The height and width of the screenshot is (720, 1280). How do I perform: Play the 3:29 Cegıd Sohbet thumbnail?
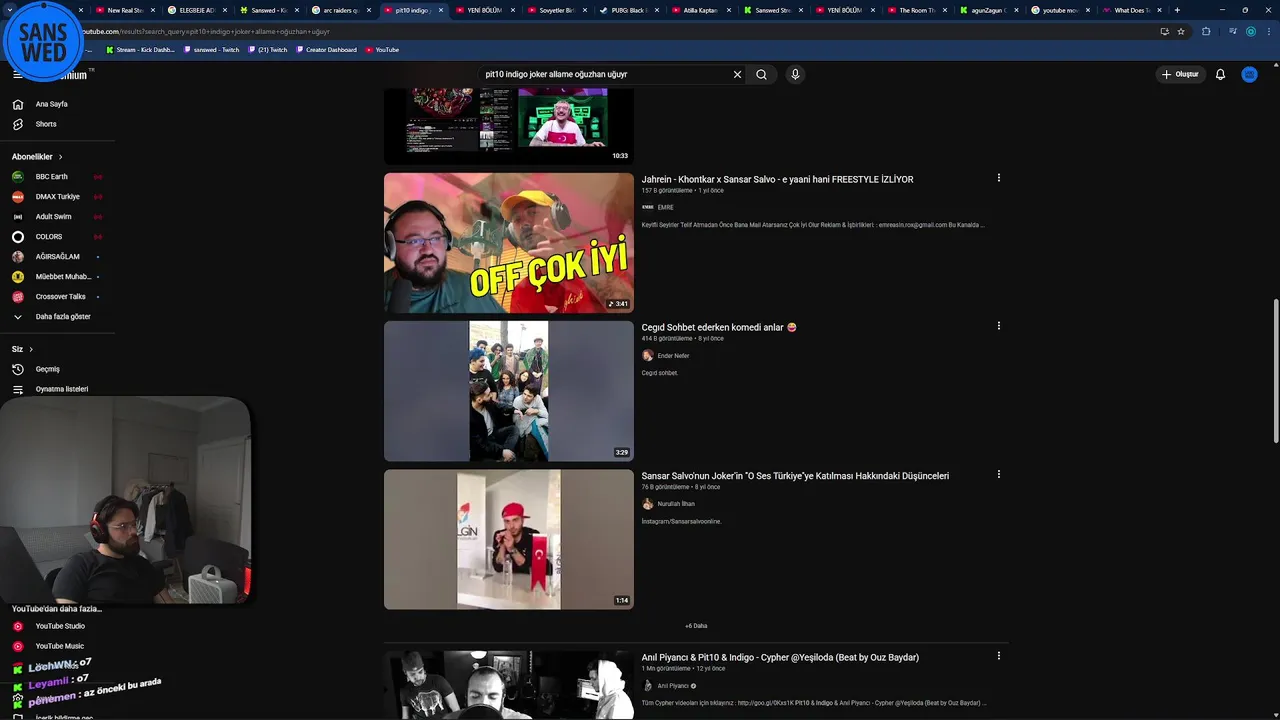click(509, 391)
